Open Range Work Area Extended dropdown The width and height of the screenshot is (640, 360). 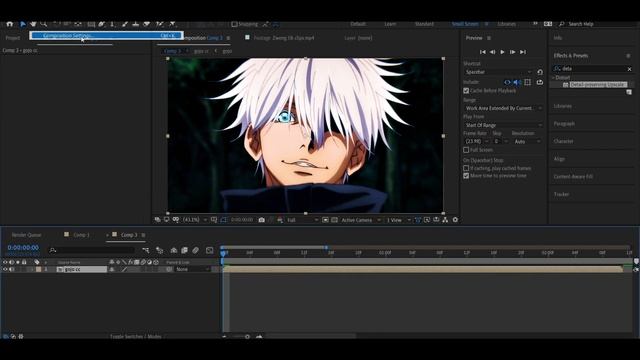(504, 108)
